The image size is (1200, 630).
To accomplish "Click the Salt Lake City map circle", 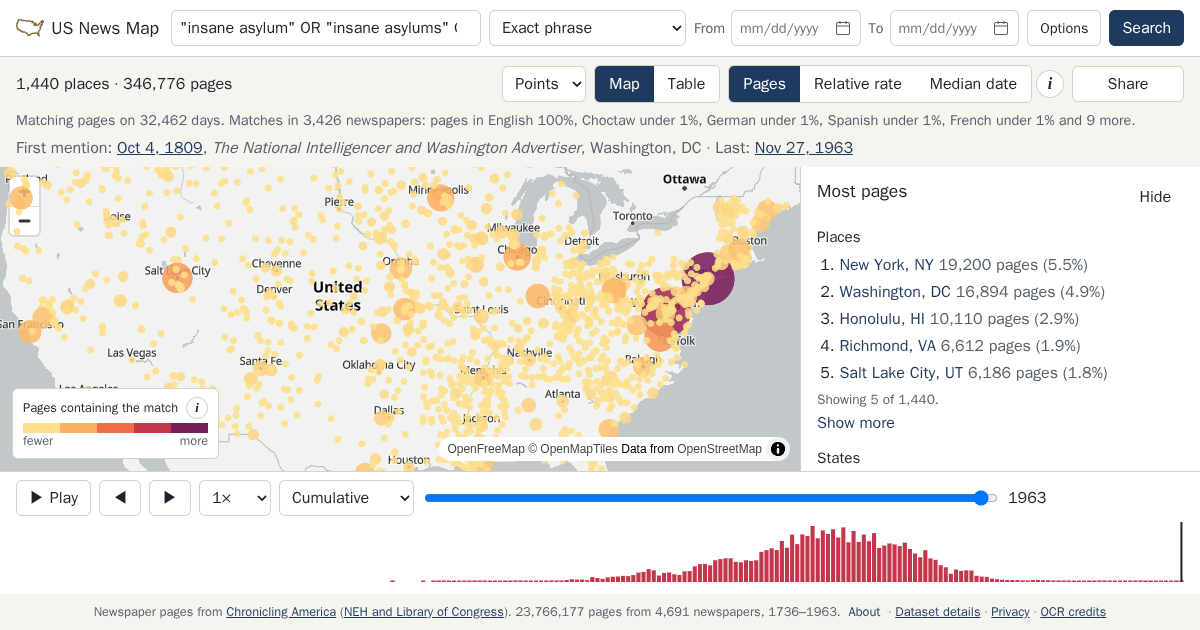I will tap(177, 277).
